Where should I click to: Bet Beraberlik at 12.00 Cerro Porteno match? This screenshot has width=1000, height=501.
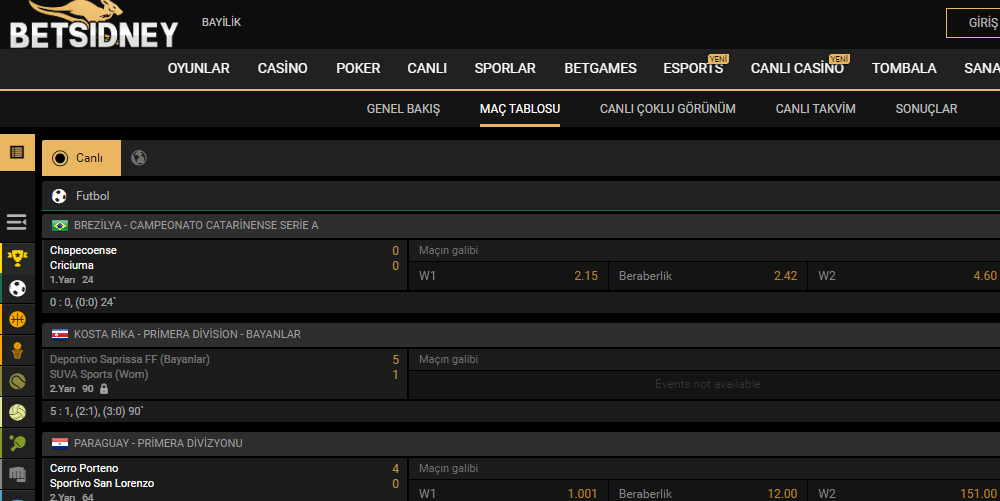(x=708, y=493)
